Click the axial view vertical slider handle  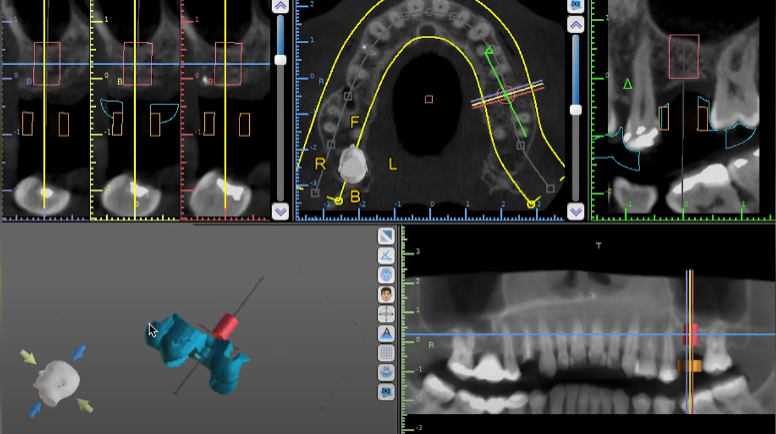coord(575,110)
